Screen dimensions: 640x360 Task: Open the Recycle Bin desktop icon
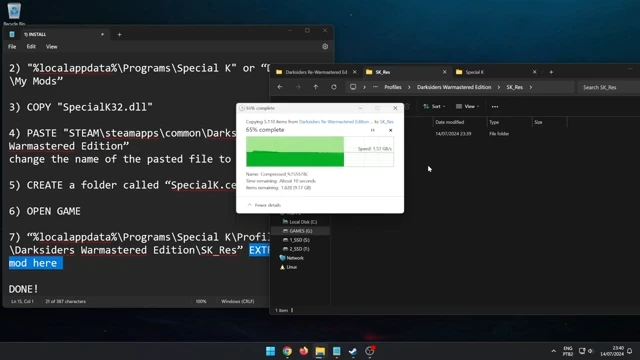pyautogui.click(x=14, y=13)
